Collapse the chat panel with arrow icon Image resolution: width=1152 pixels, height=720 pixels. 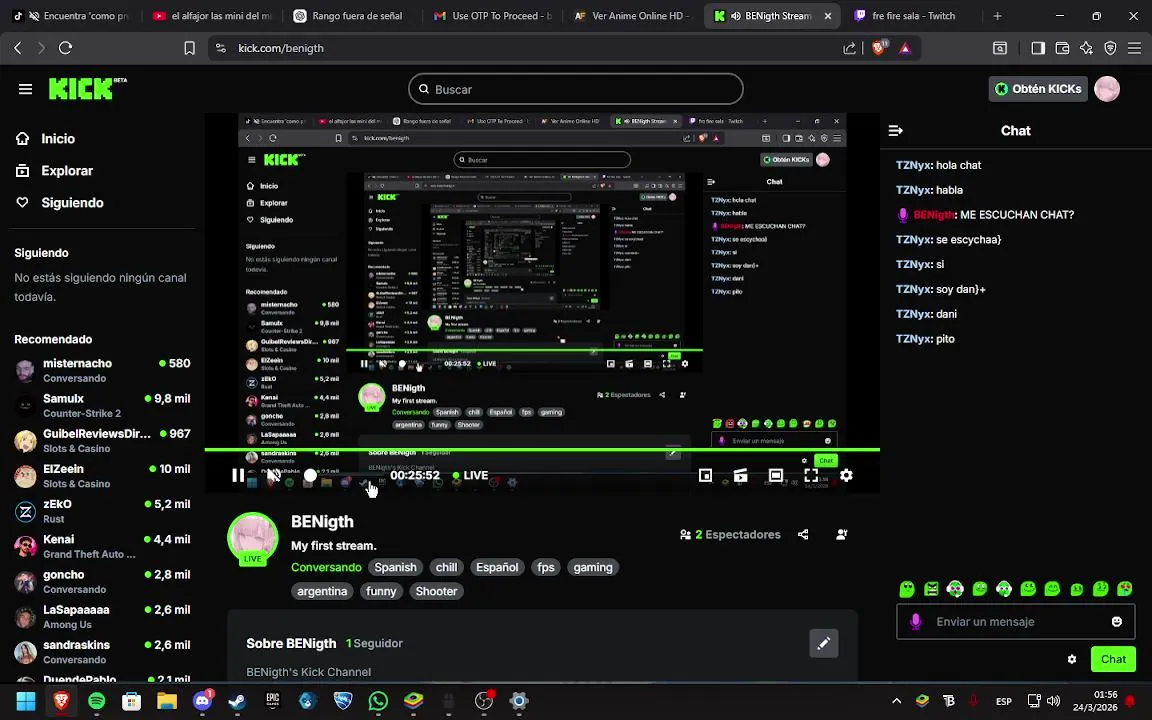(x=896, y=131)
